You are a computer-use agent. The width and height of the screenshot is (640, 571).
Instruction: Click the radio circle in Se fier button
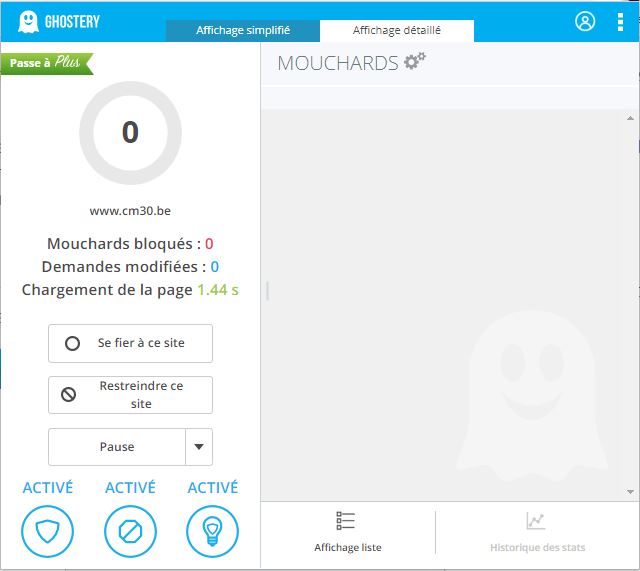pyautogui.click(x=72, y=343)
